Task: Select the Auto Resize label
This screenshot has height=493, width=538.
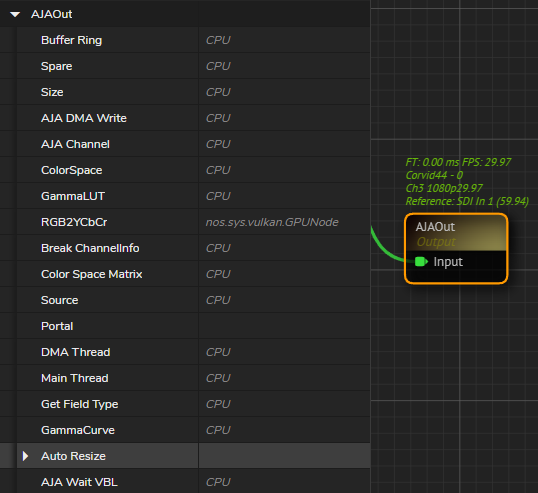Action: coord(73,456)
